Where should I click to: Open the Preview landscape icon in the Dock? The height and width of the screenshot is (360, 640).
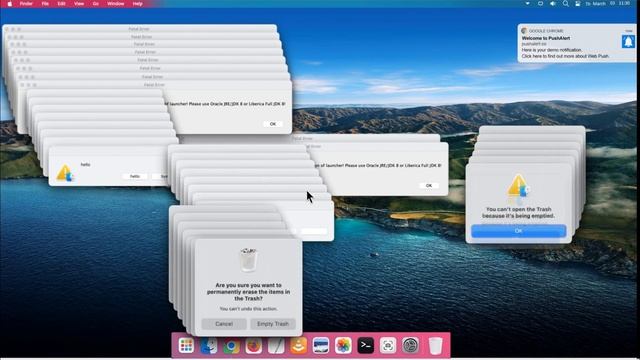pyautogui.click(x=321, y=346)
